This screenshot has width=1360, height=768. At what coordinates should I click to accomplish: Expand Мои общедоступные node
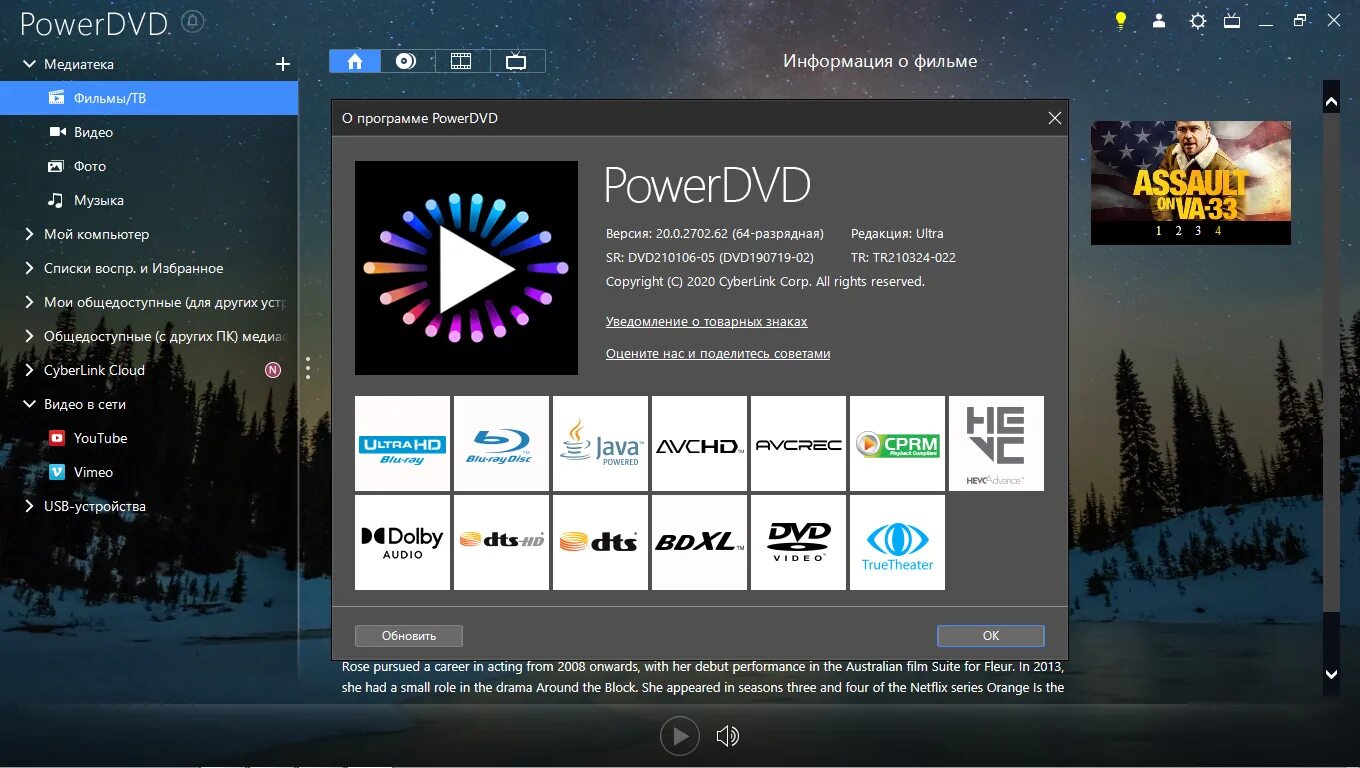28,302
